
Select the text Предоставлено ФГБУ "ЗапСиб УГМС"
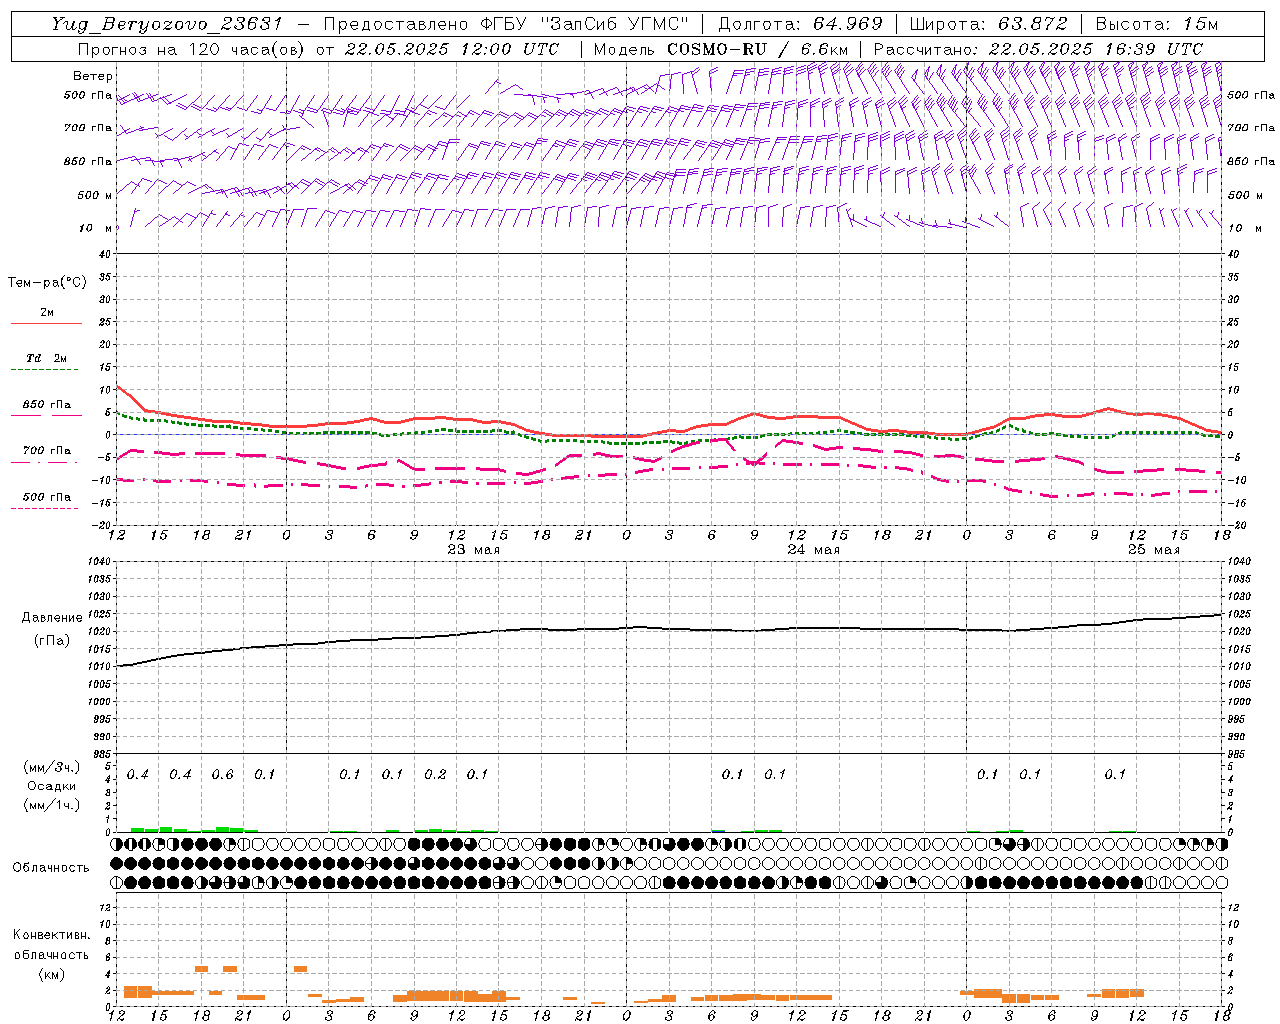[506, 24]
